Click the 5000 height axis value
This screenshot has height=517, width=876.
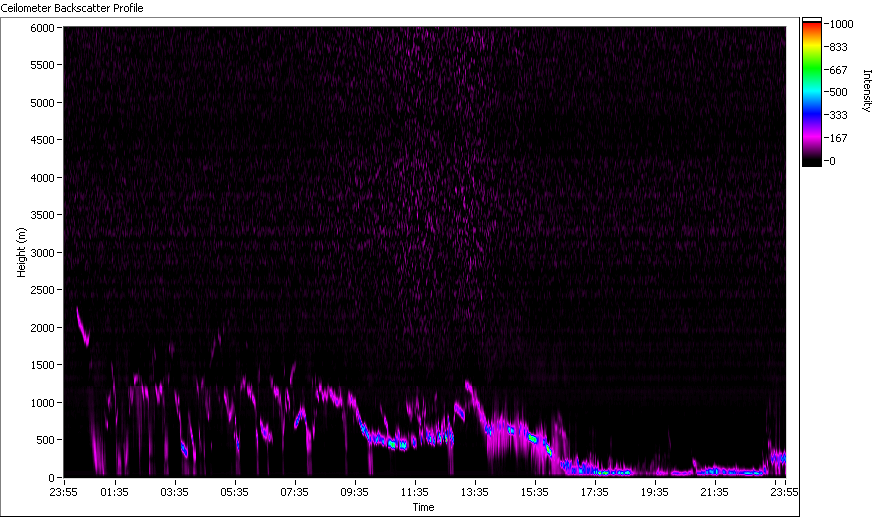[x=42, y=103]
